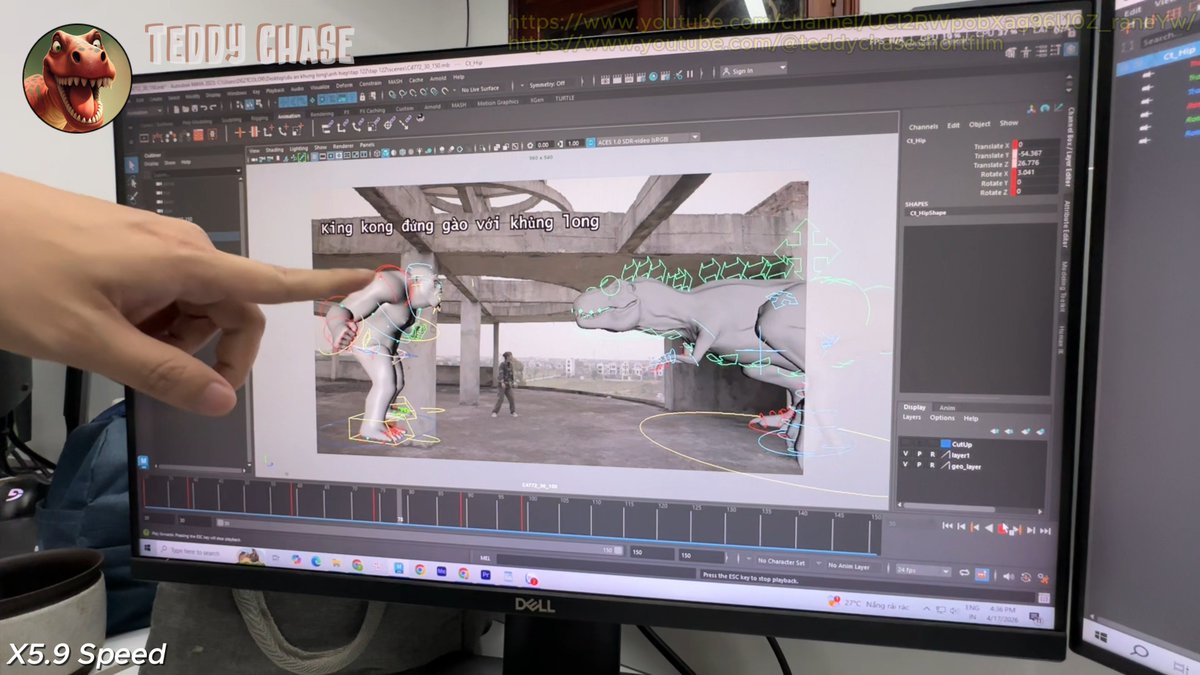Click the Translate Y value field
Viewport: 1200px width, 675px height.
coord(1036,154)
